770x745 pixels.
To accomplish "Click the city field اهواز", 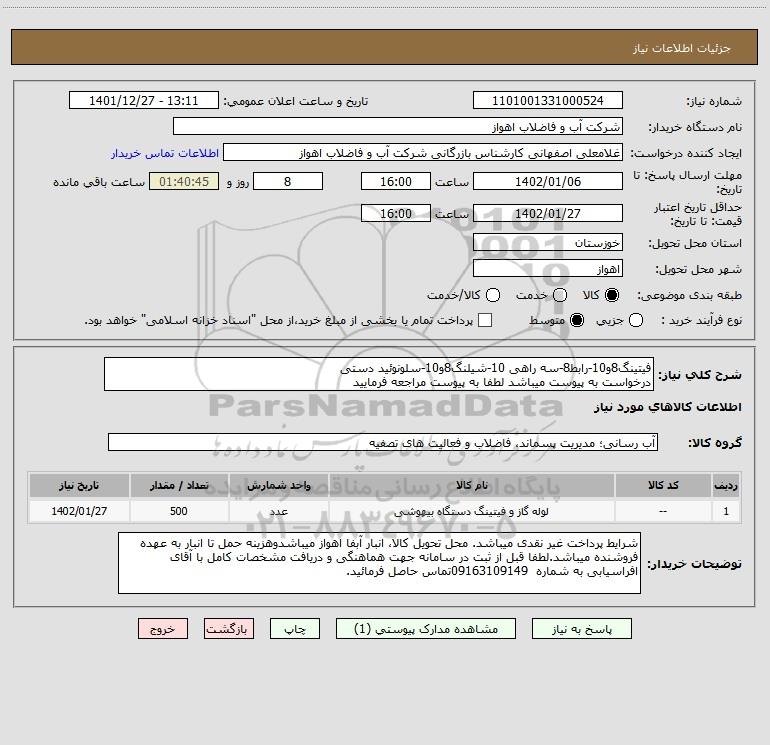I will point(548,269).
